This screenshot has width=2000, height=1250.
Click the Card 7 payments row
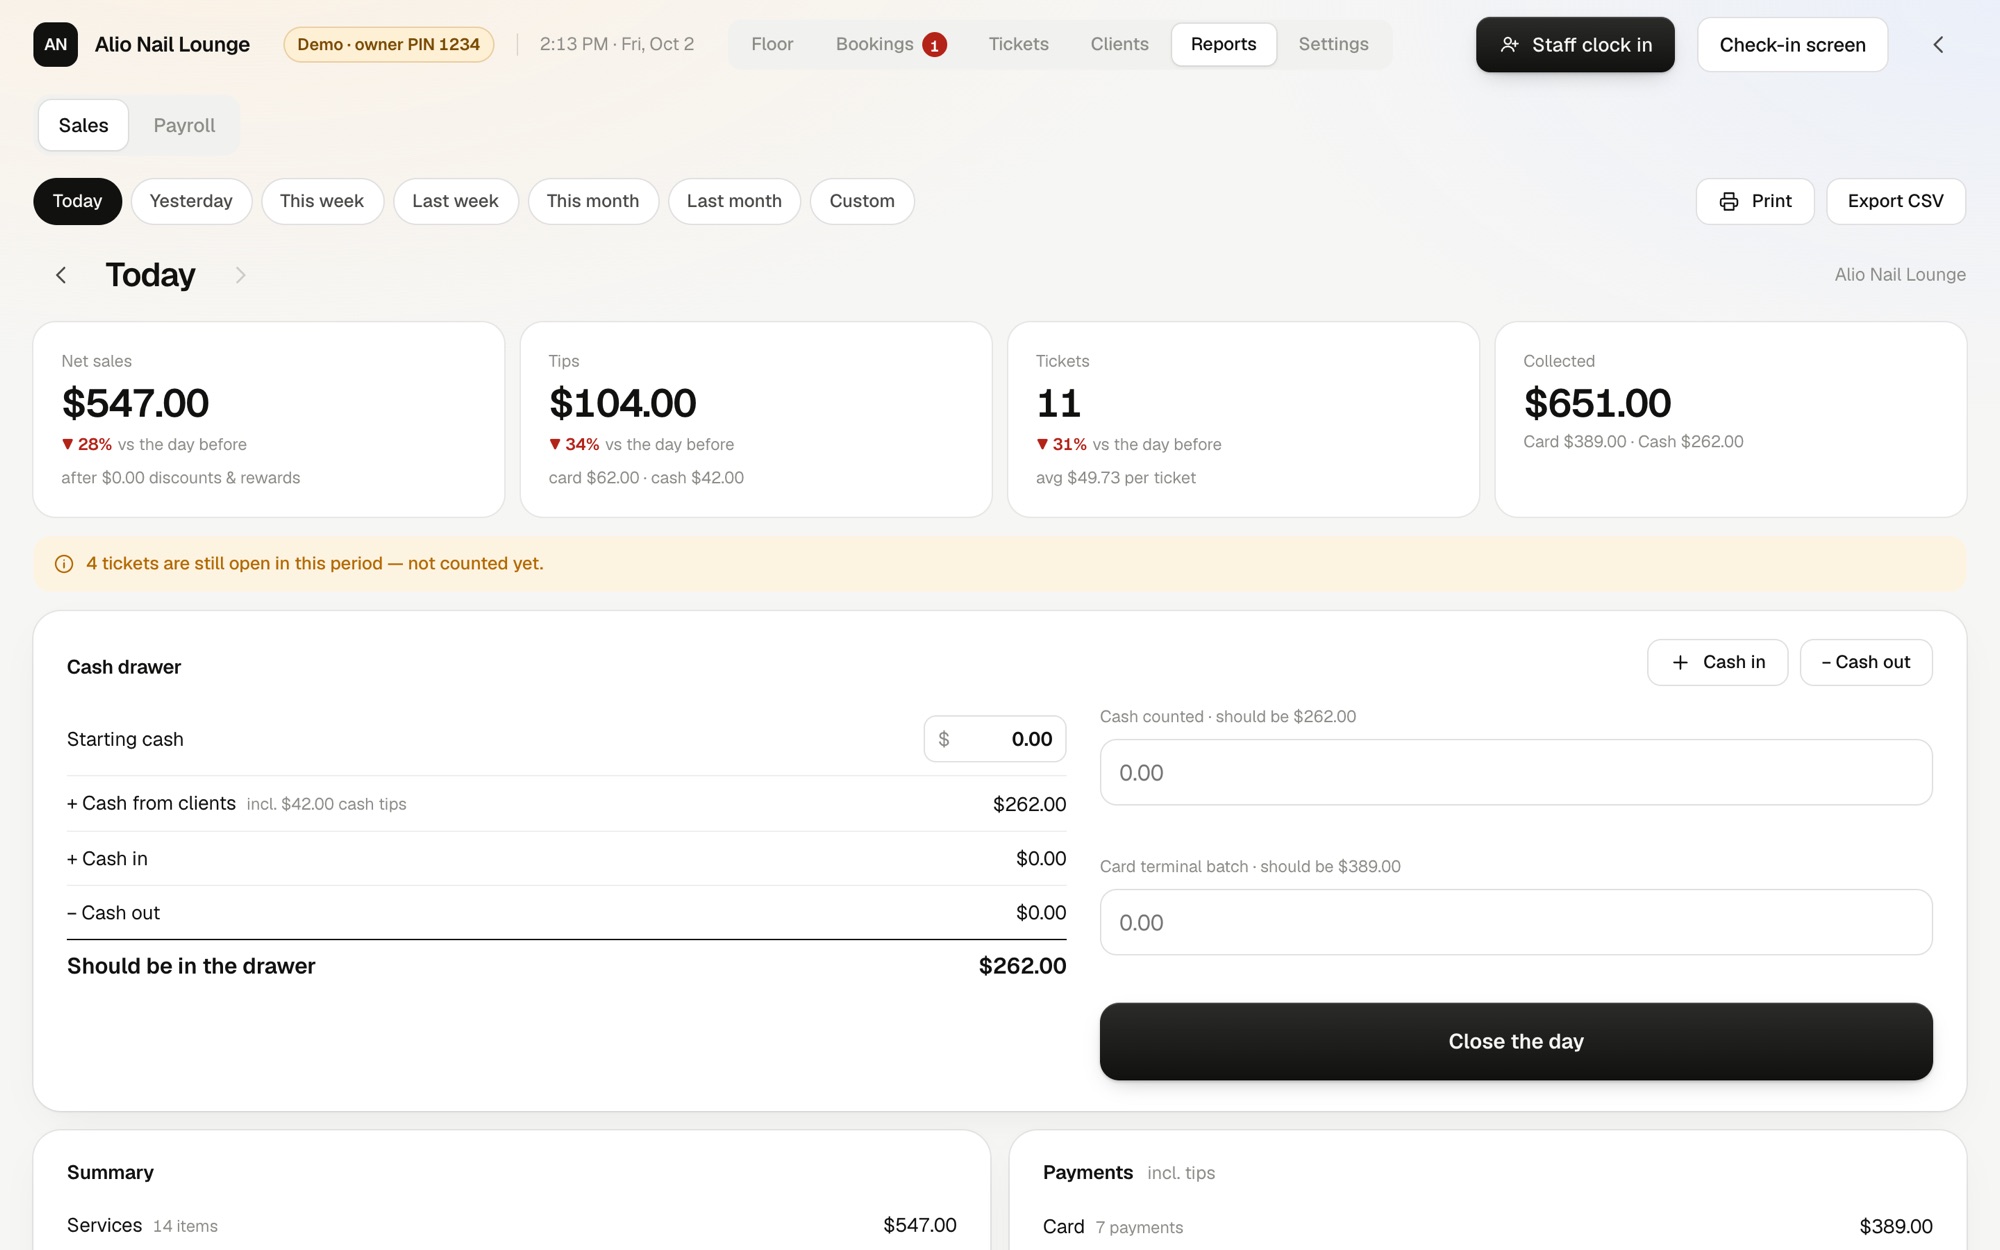tap(1488, 1226)
